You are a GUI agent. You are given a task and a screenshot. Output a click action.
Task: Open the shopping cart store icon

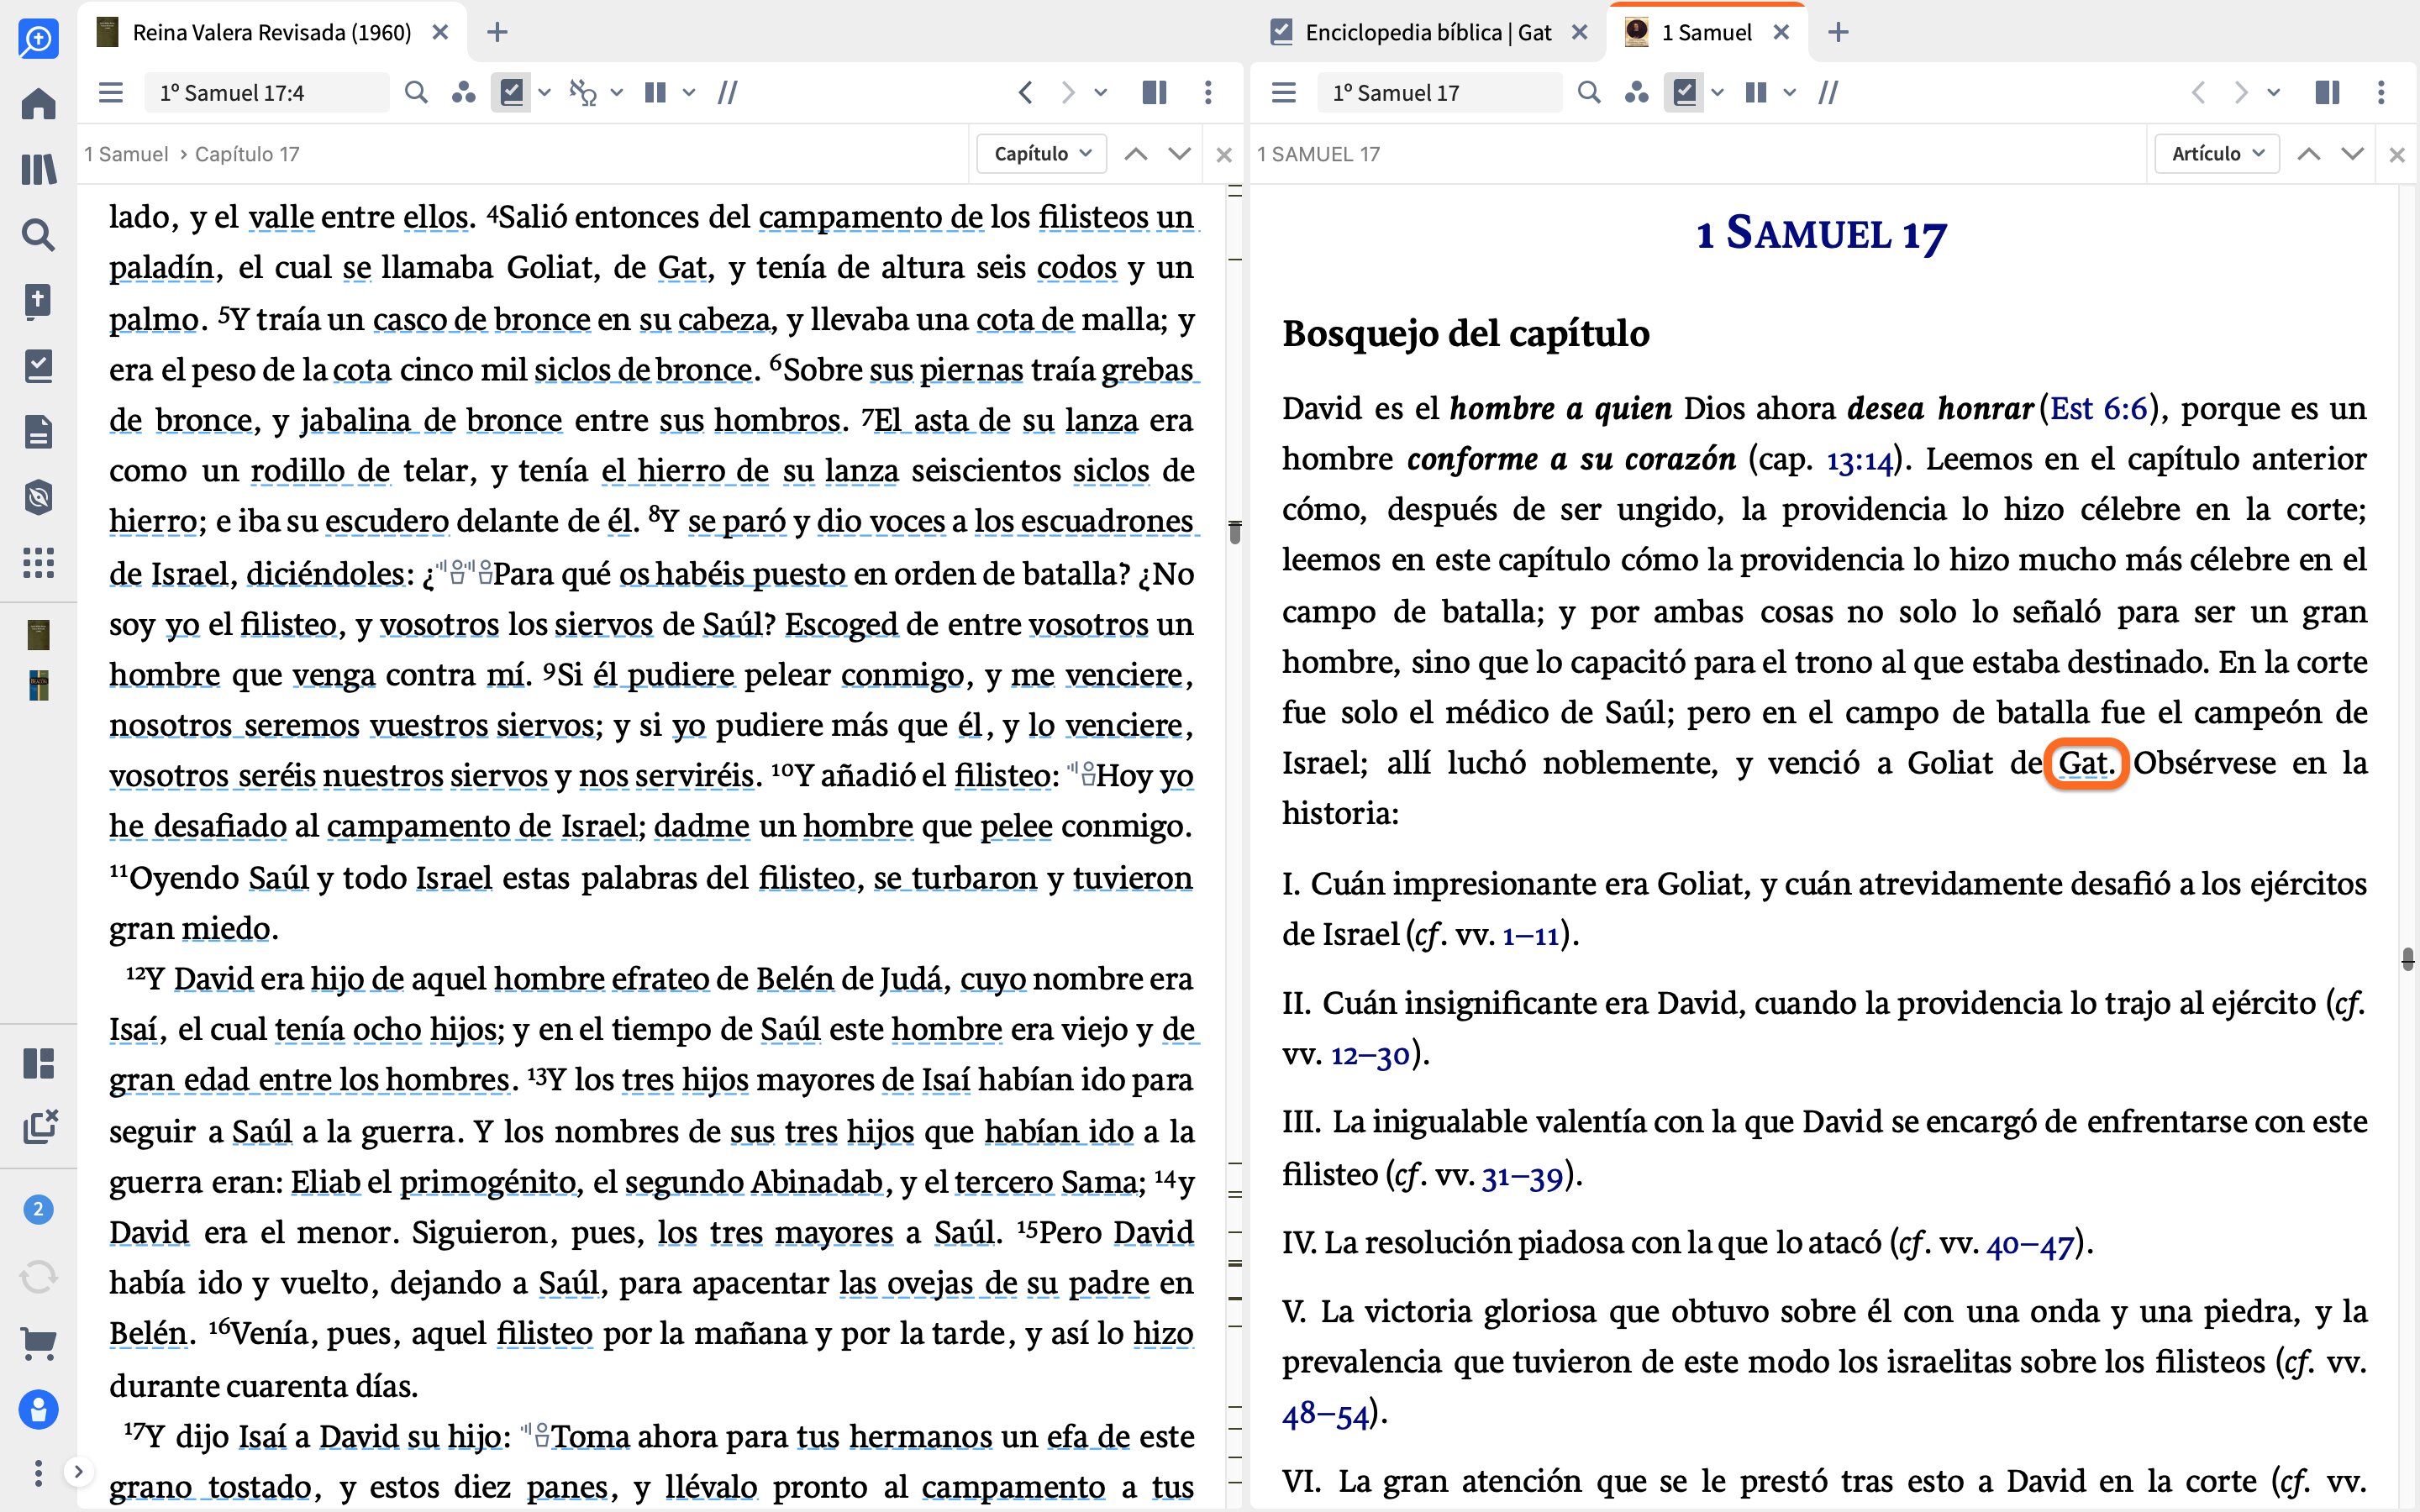(x=38, y=1343)
